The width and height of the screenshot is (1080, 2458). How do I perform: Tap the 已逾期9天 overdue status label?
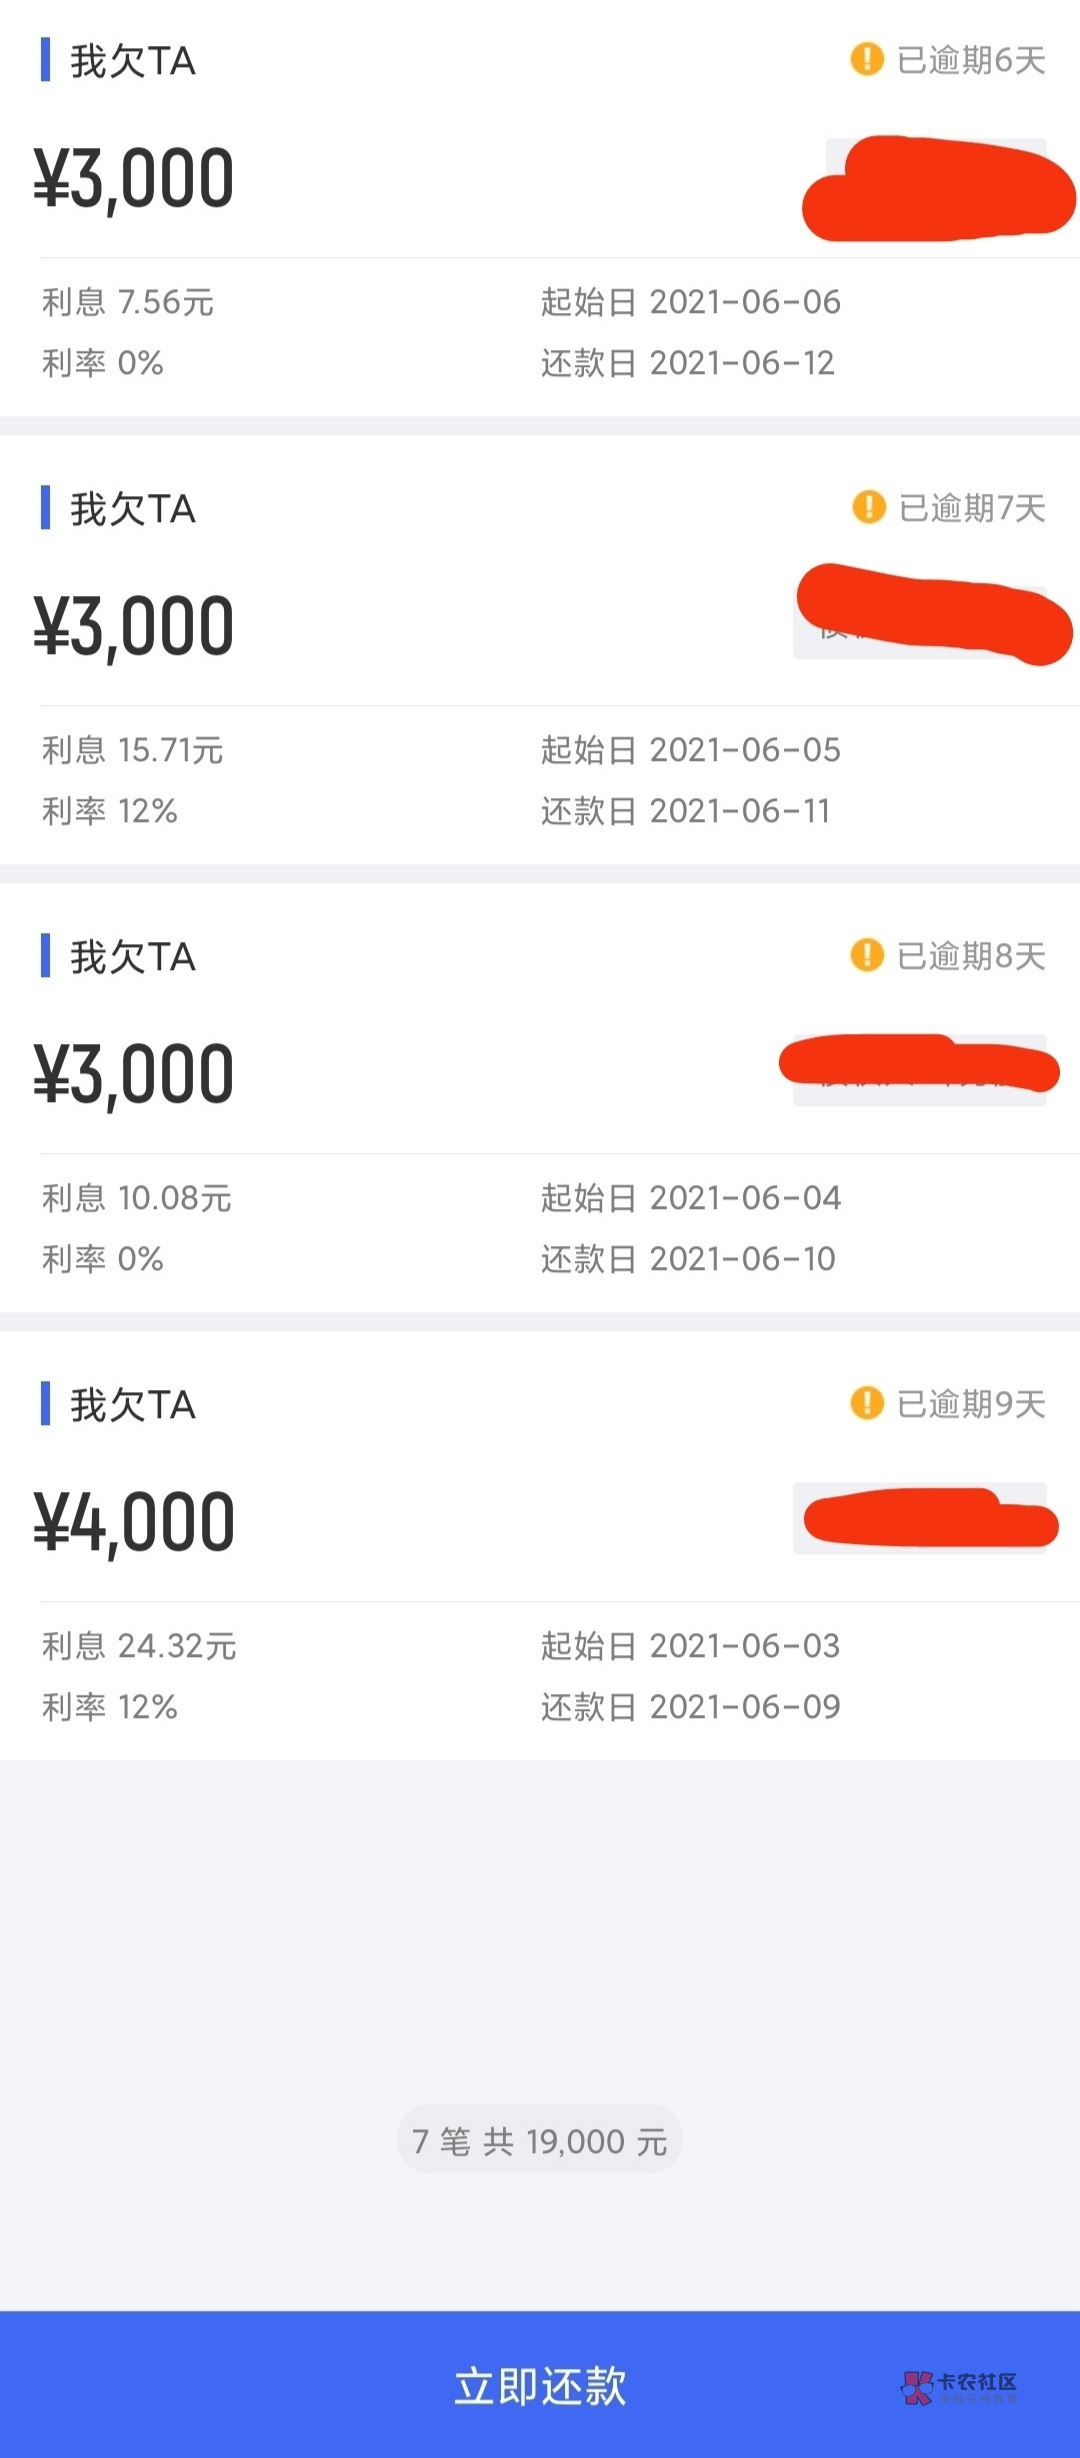click(x=971, y=1404)
